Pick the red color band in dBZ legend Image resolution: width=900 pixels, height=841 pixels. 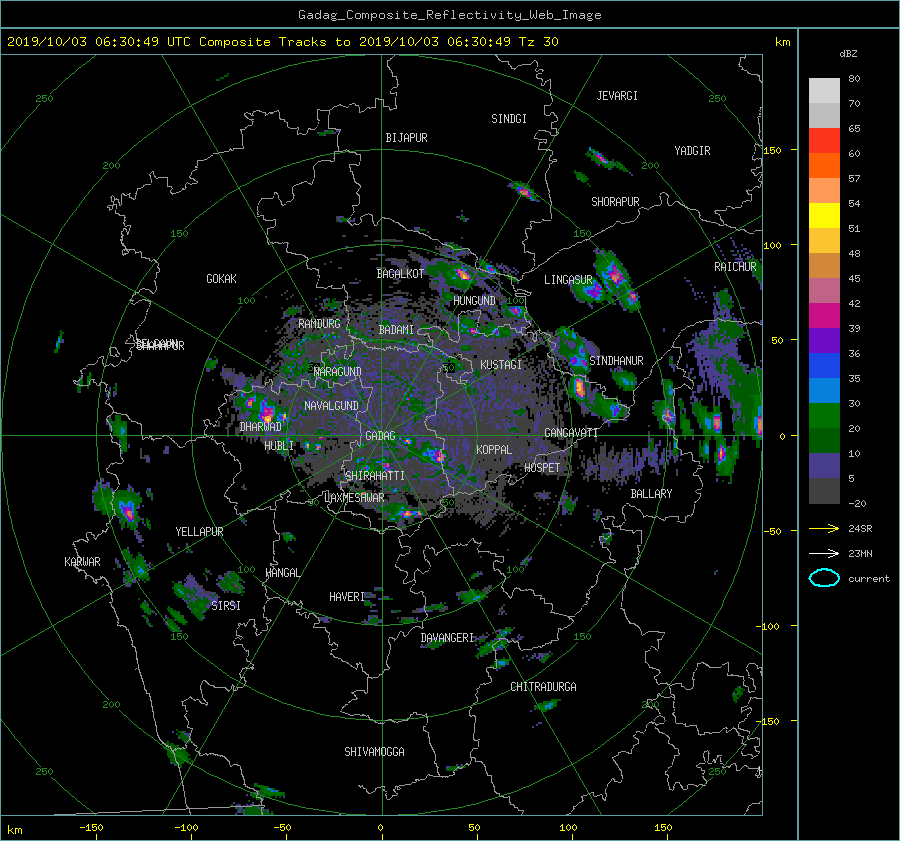(824, 140)
